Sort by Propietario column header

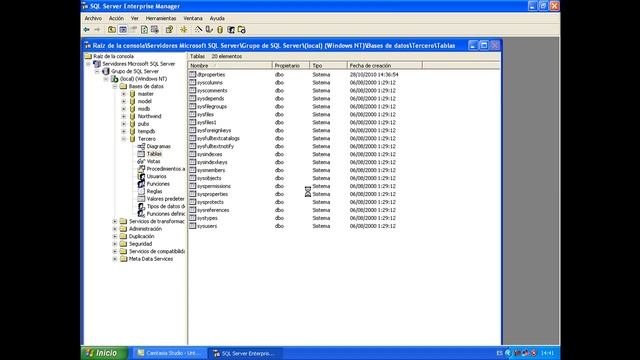coord(291,65)
